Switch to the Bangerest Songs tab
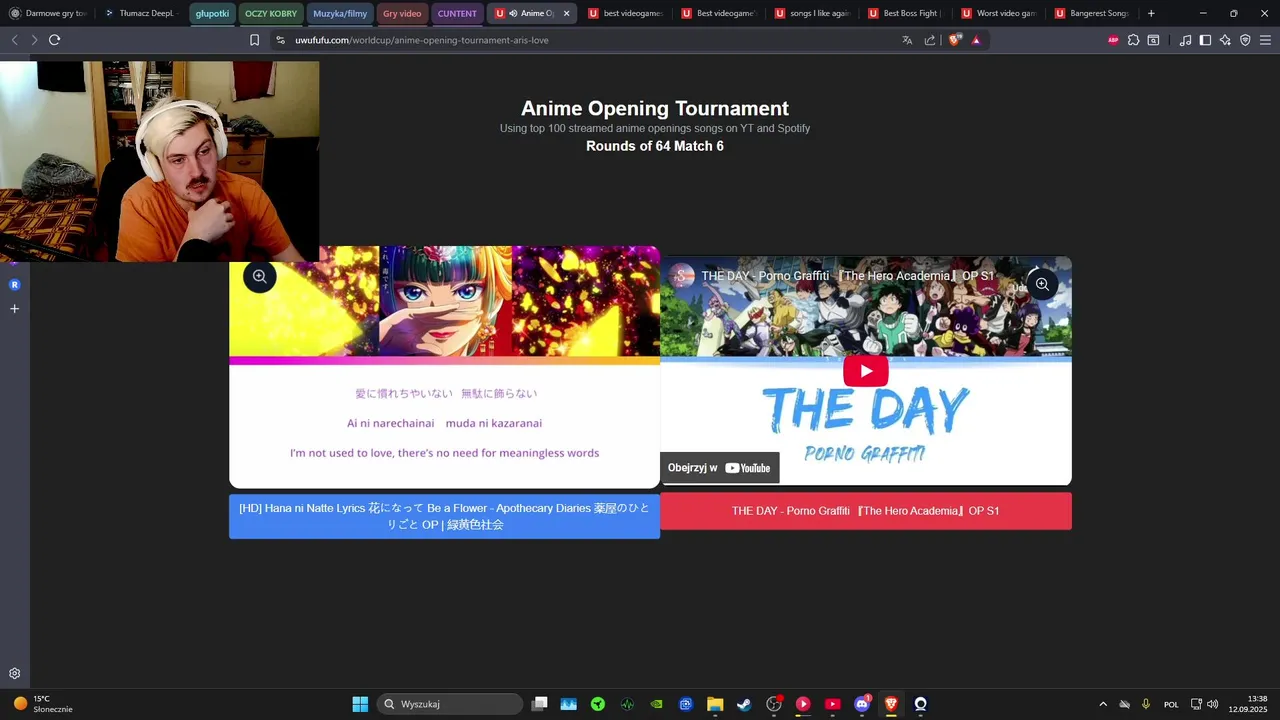Image resolution: width=1280 pixels, height=720 pixels. [1091, 13]
